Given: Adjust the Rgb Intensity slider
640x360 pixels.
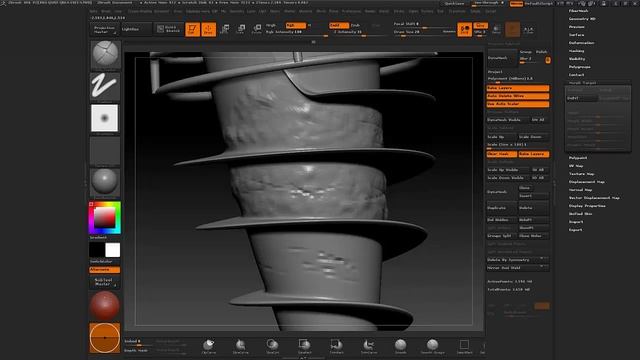Looking at the screenshot, I should pyautogui.click(x=297, y=32).
